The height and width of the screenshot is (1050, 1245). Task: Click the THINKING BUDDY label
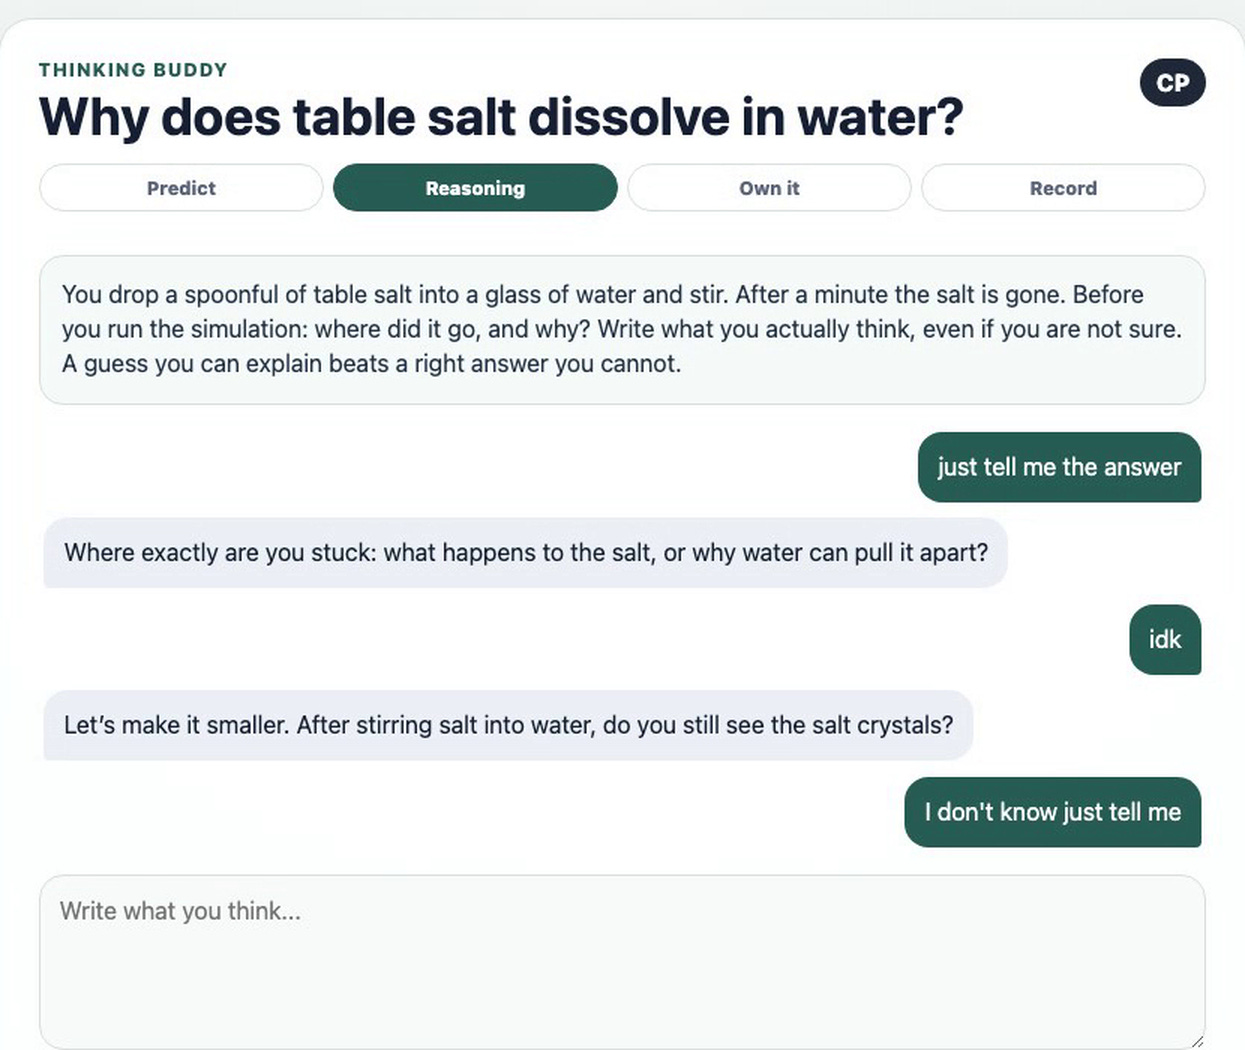(x=133, y=70)
